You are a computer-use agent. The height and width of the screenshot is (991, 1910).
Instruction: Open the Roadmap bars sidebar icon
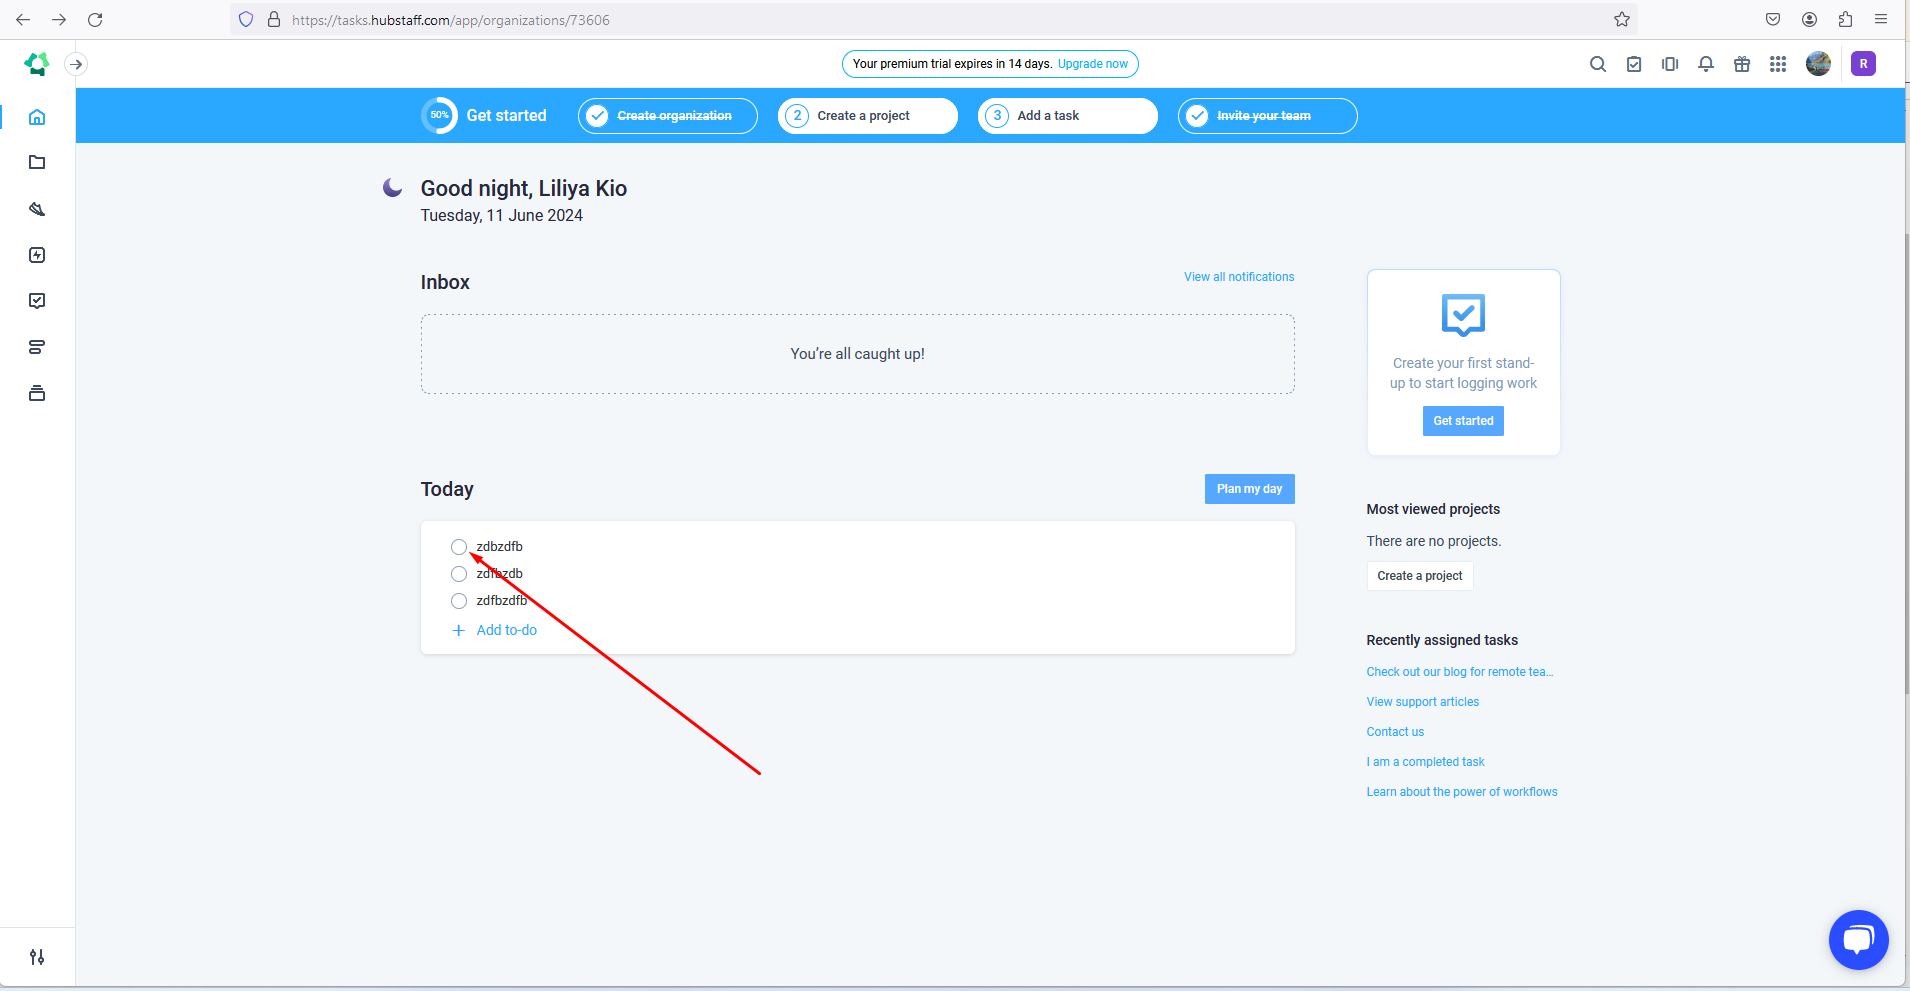pyautogui.click(x=37, y=347)
